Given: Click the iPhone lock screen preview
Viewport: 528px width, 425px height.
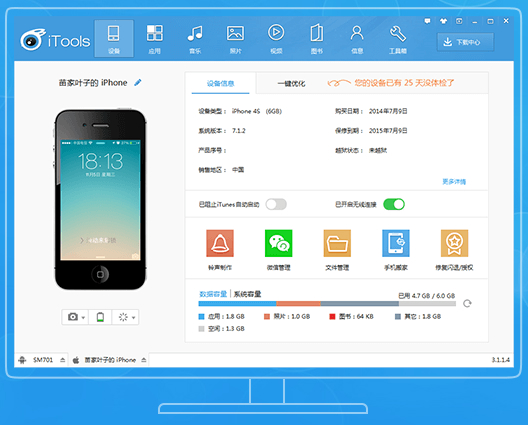Looking at the screenshot, I should coord(100,200).
